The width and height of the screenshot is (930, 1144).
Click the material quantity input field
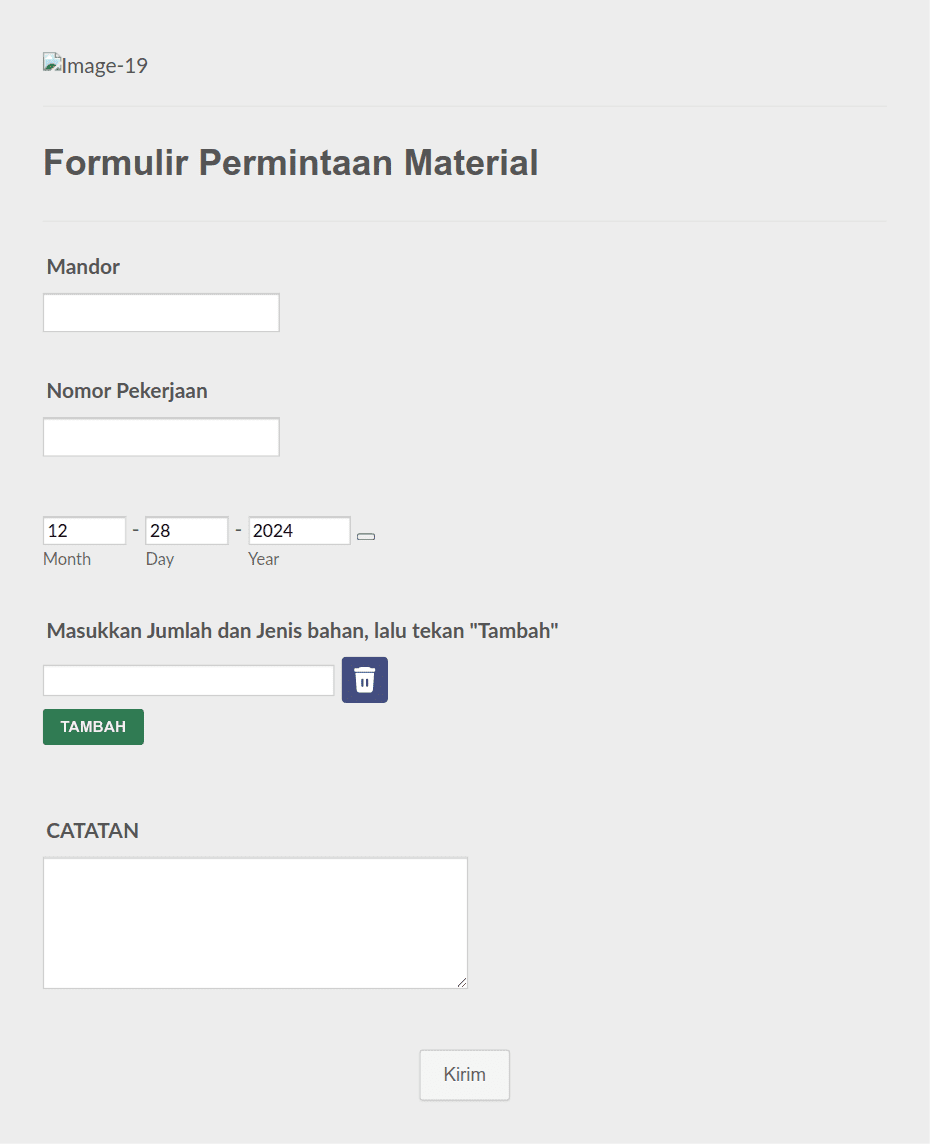pyautogui.click(x=188, y=679)
